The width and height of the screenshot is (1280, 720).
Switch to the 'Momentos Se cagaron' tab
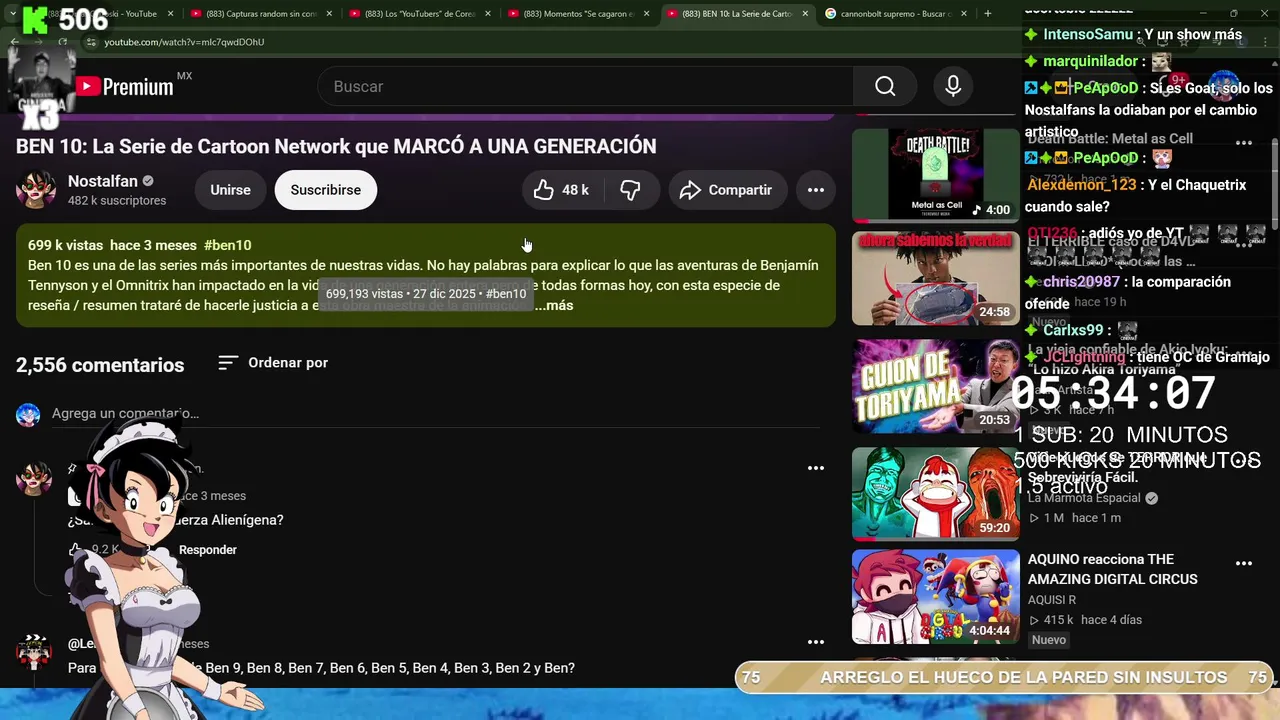coord(577,14)
